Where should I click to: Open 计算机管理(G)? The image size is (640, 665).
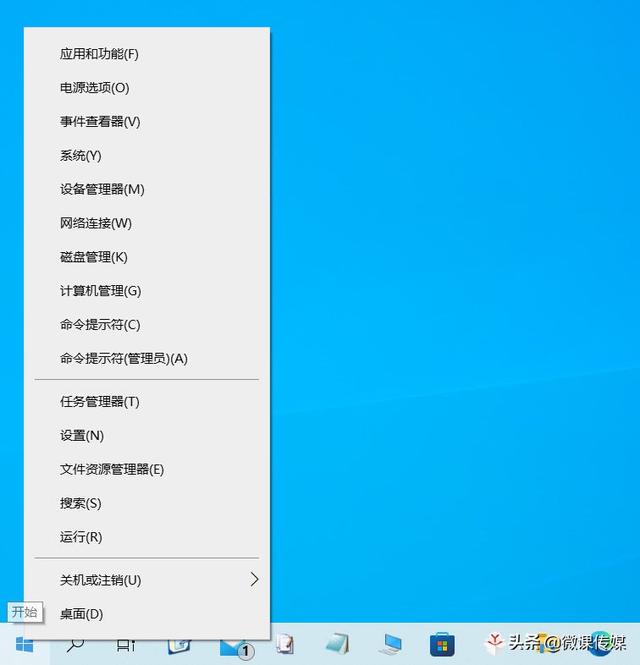pos(147,291)
